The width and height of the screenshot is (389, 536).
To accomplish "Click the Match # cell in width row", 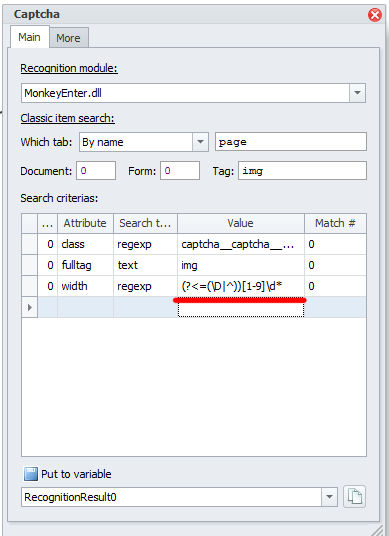I will (335, 286).
